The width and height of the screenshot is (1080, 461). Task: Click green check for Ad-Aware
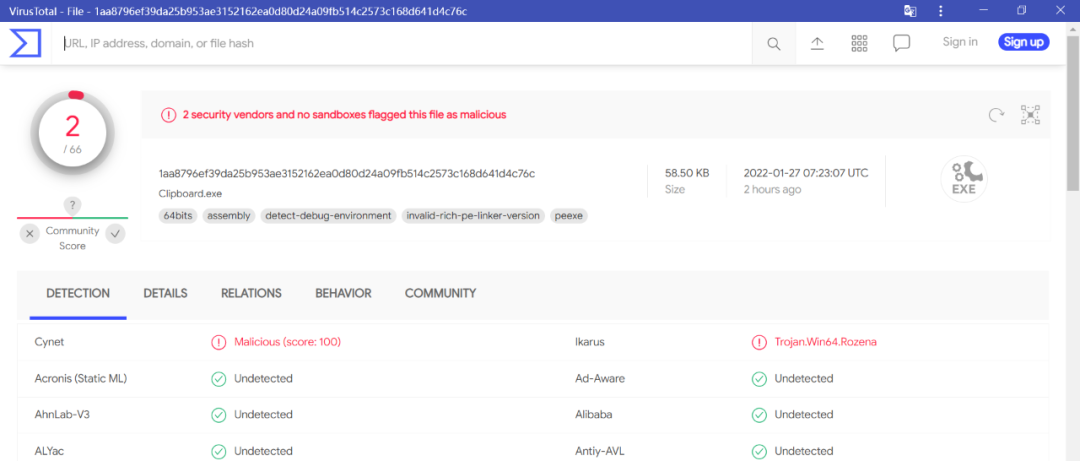pos(759,378)
